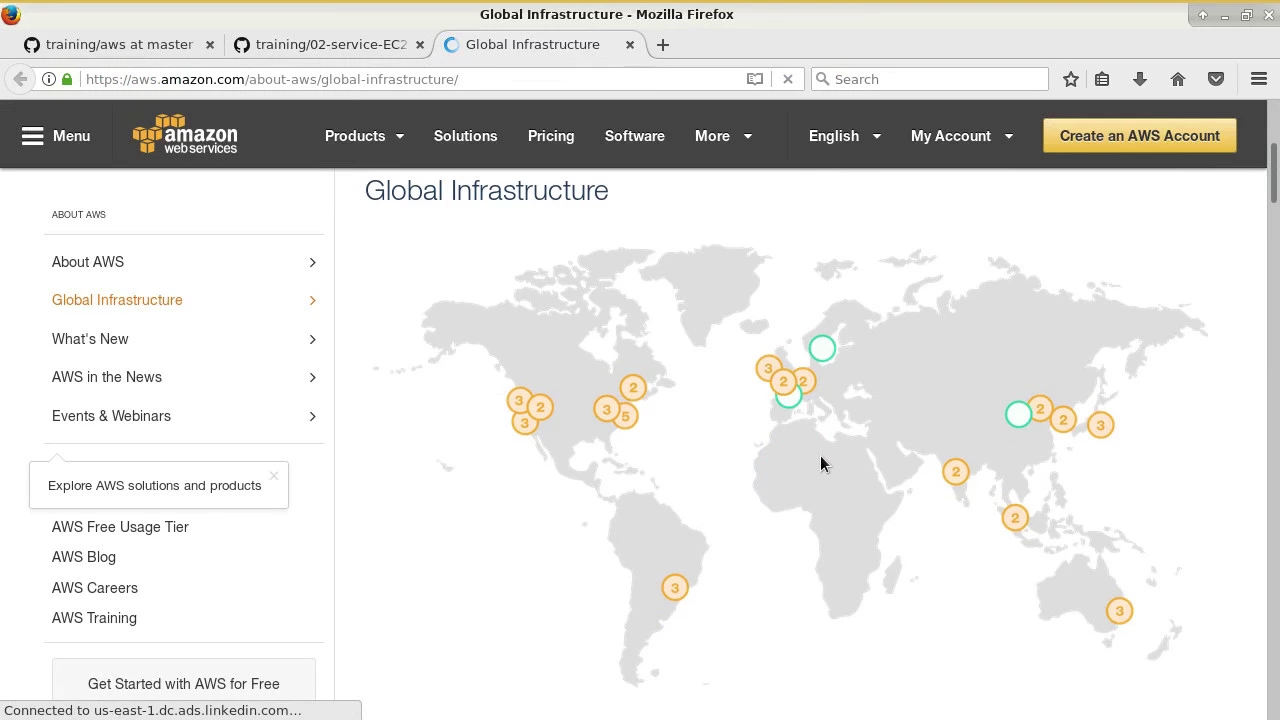1280x720 pixels.
Task: Open the Pocket shield icon
Action: tap(1216, 79)
